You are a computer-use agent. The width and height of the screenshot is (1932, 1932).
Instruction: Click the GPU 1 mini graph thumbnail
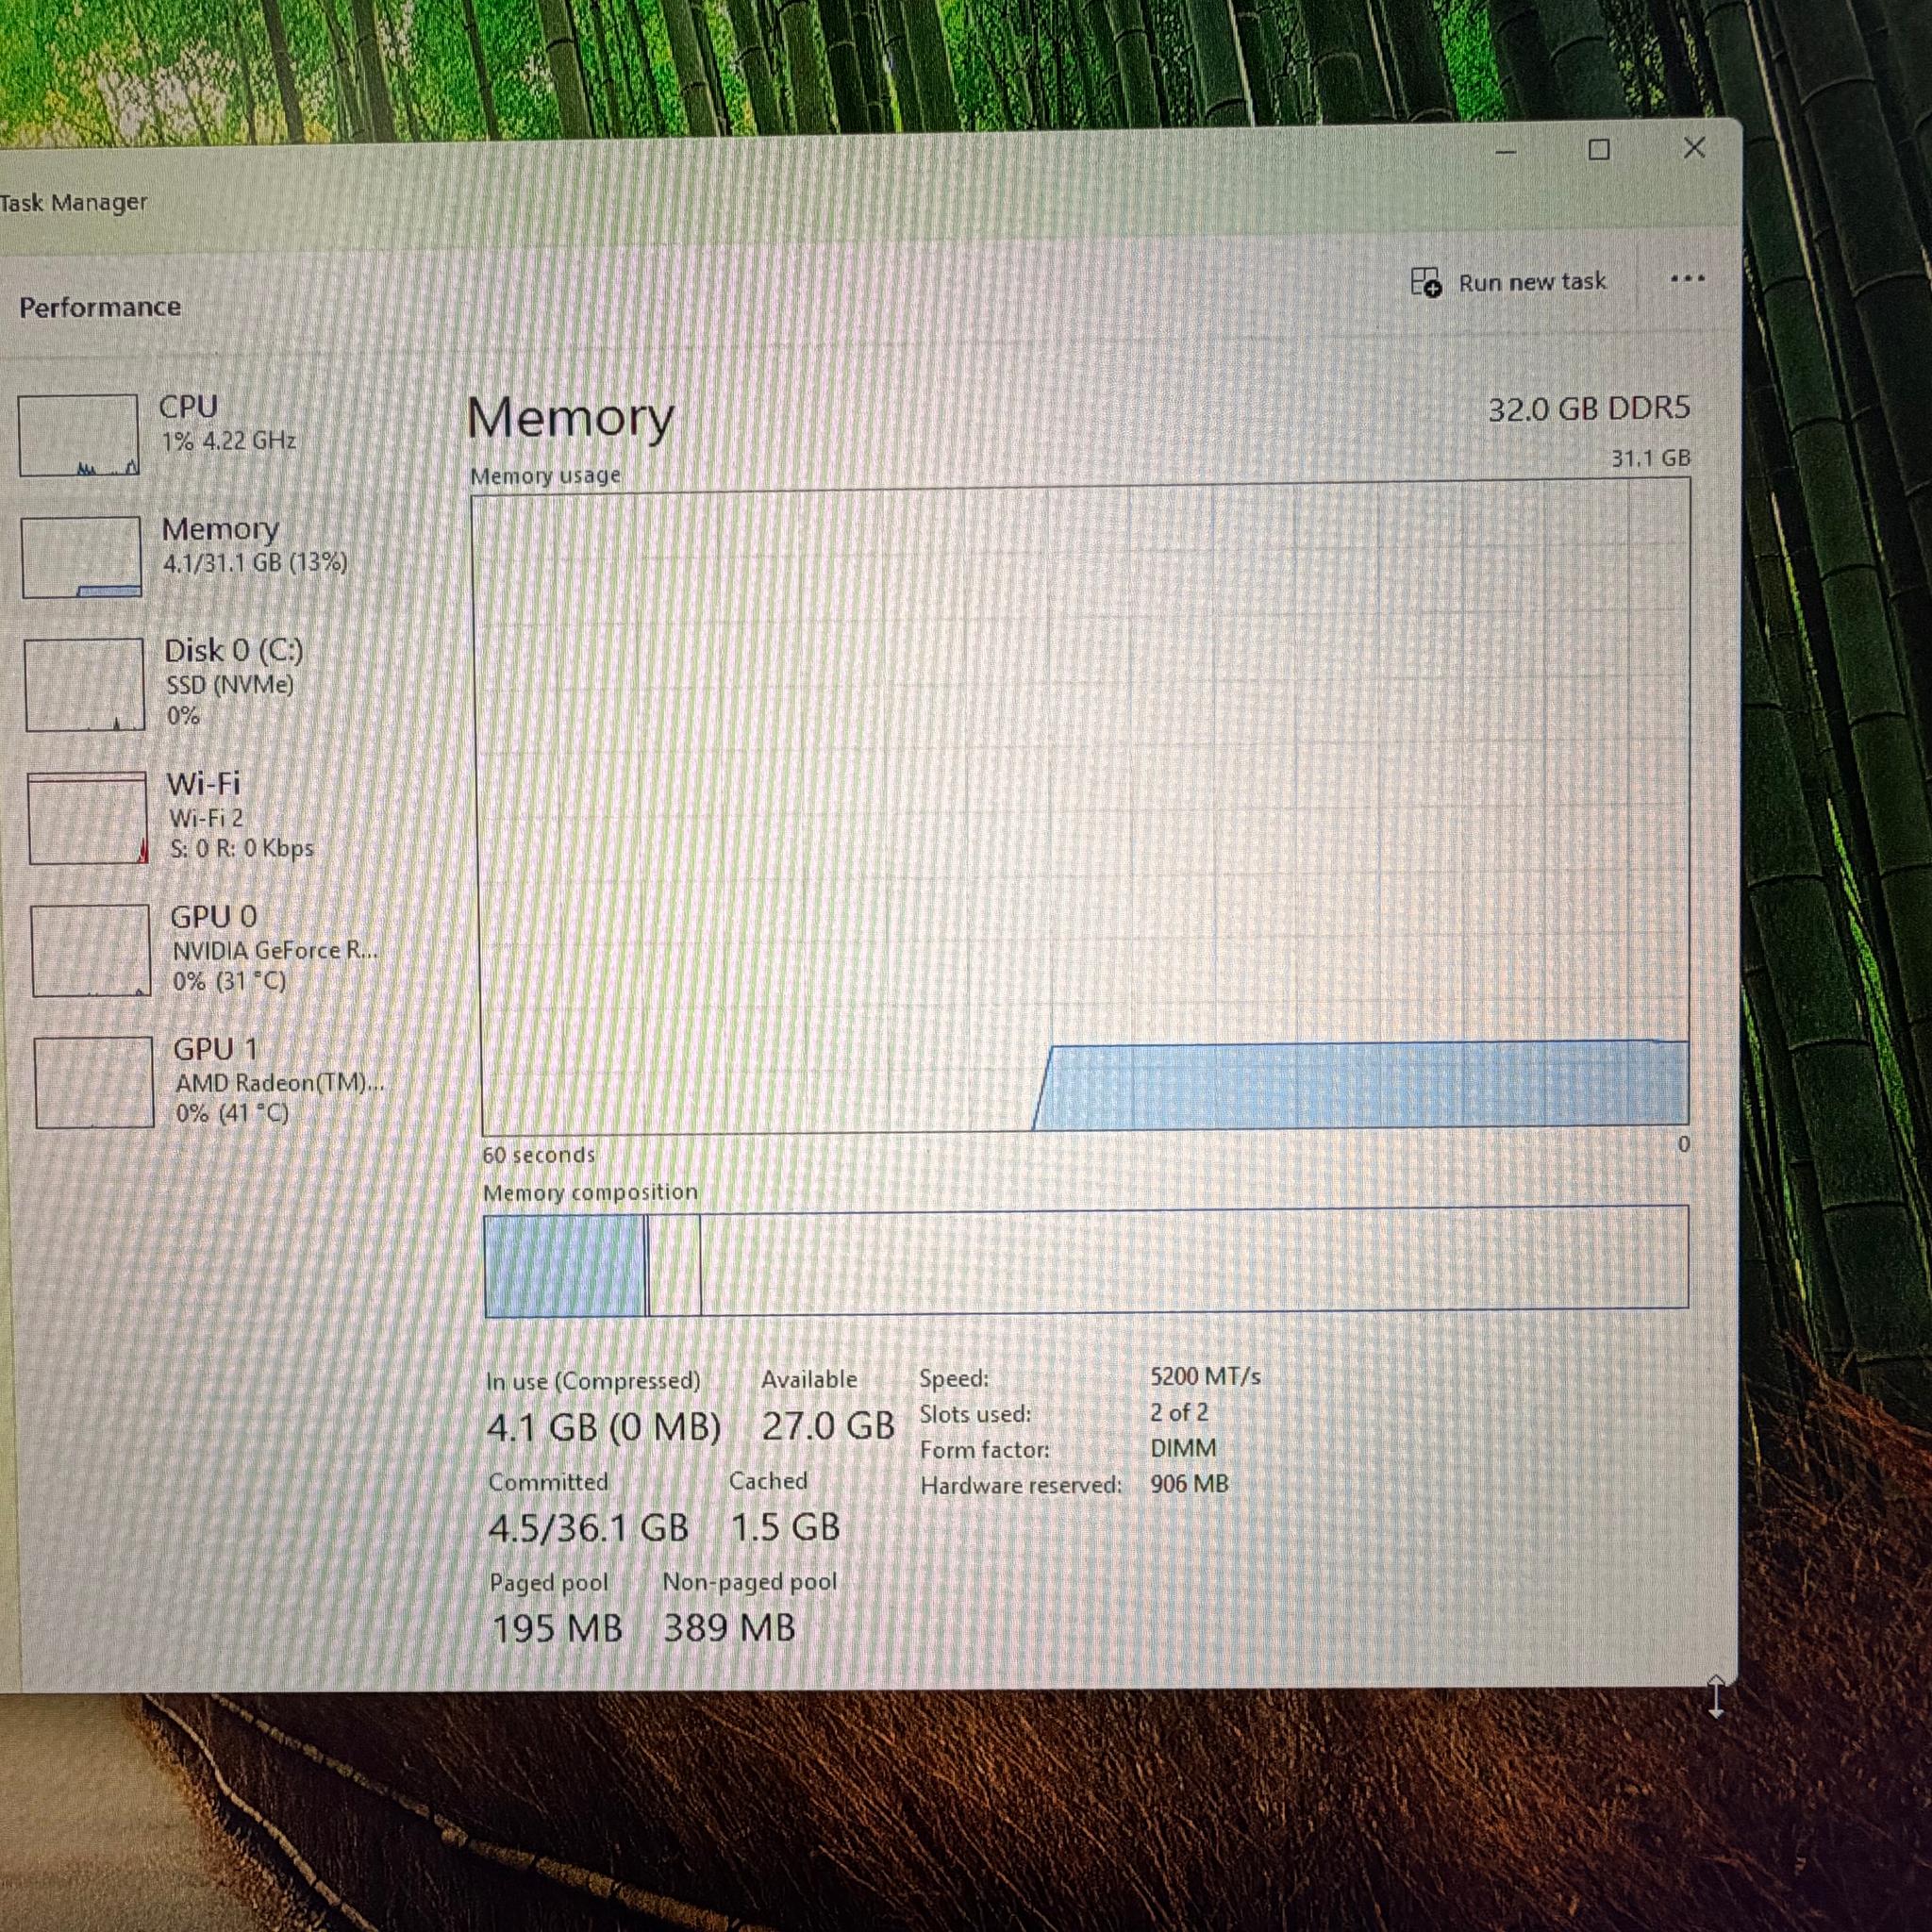click(x=94, y=1082)
